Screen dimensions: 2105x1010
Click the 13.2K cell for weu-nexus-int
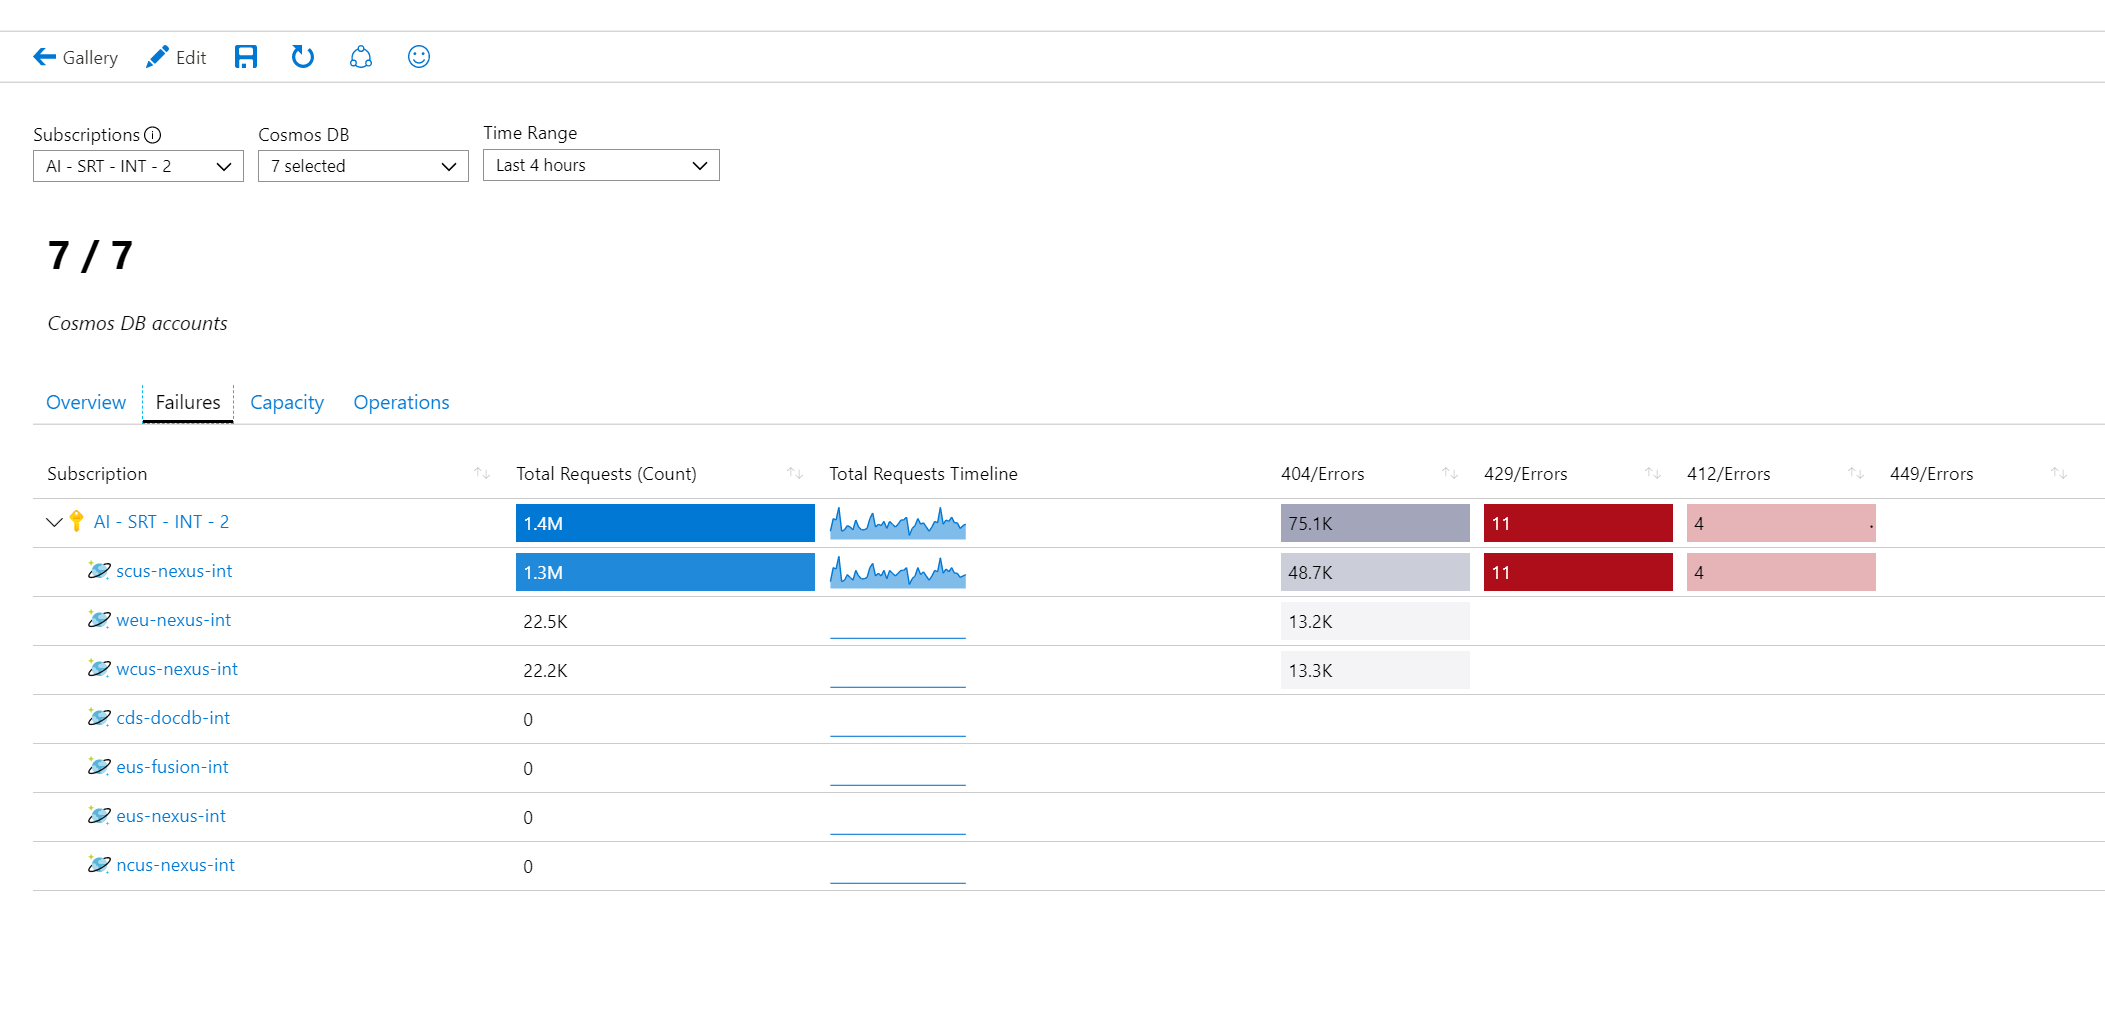pos(1375,621)
